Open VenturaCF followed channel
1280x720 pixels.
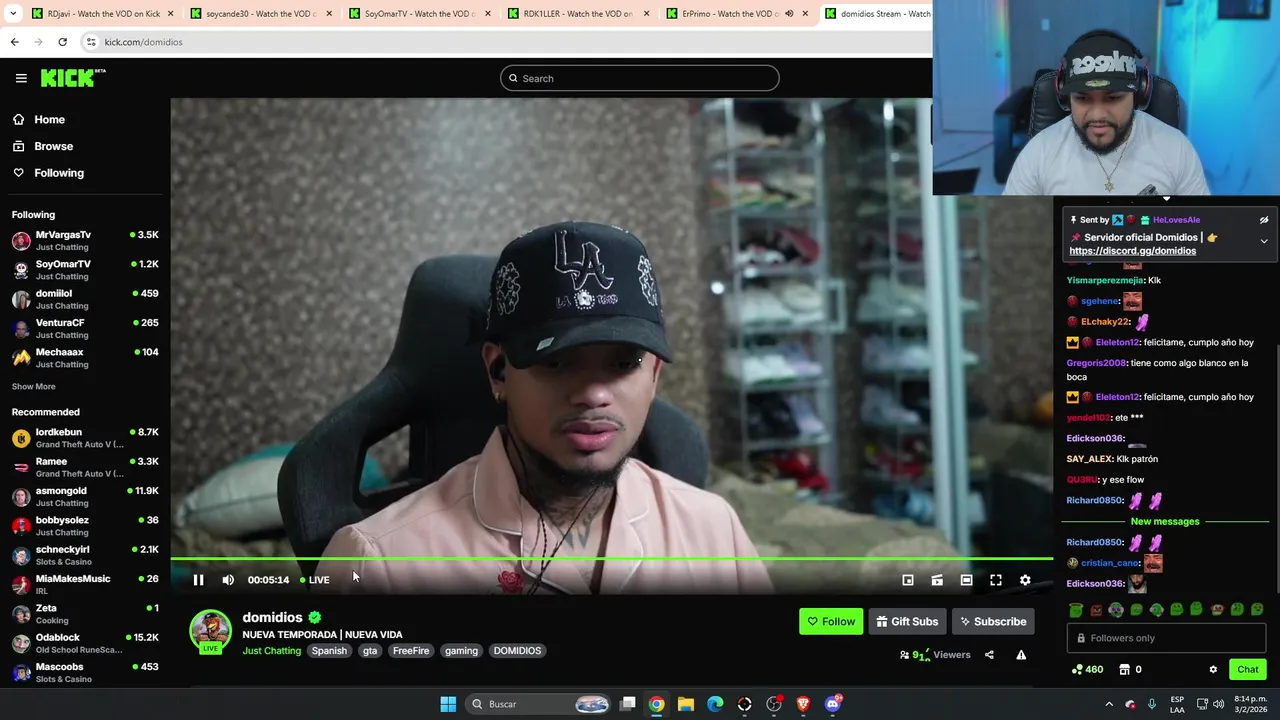pos(85,329)
